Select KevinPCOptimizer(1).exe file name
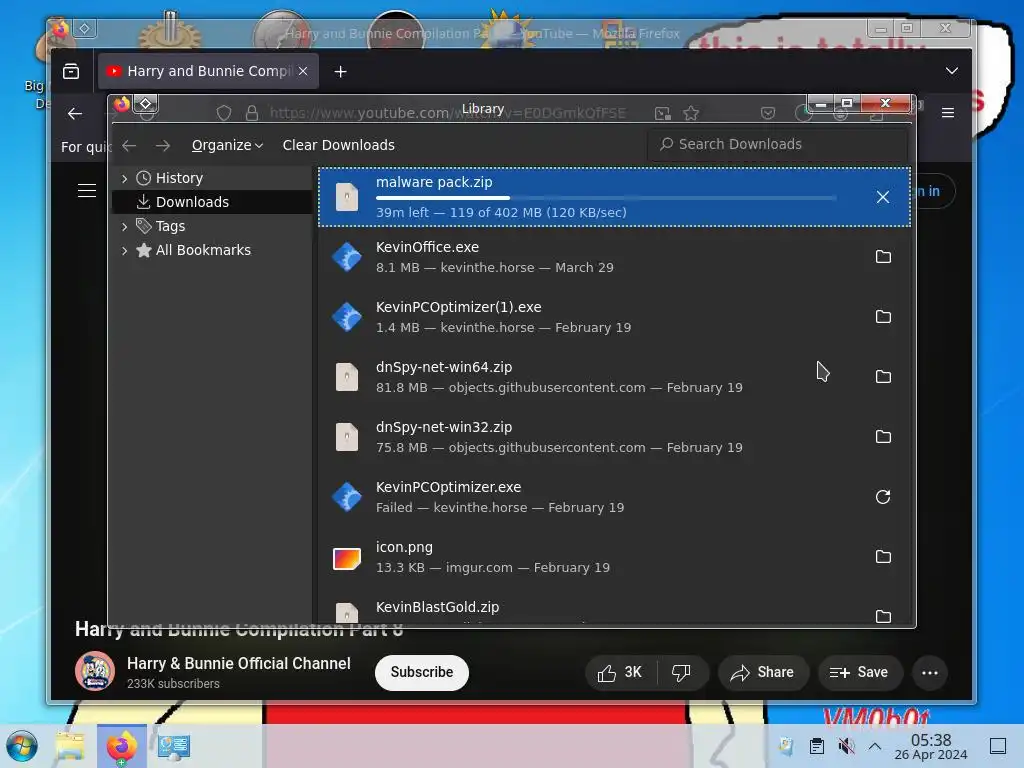 tap(458, 307)
